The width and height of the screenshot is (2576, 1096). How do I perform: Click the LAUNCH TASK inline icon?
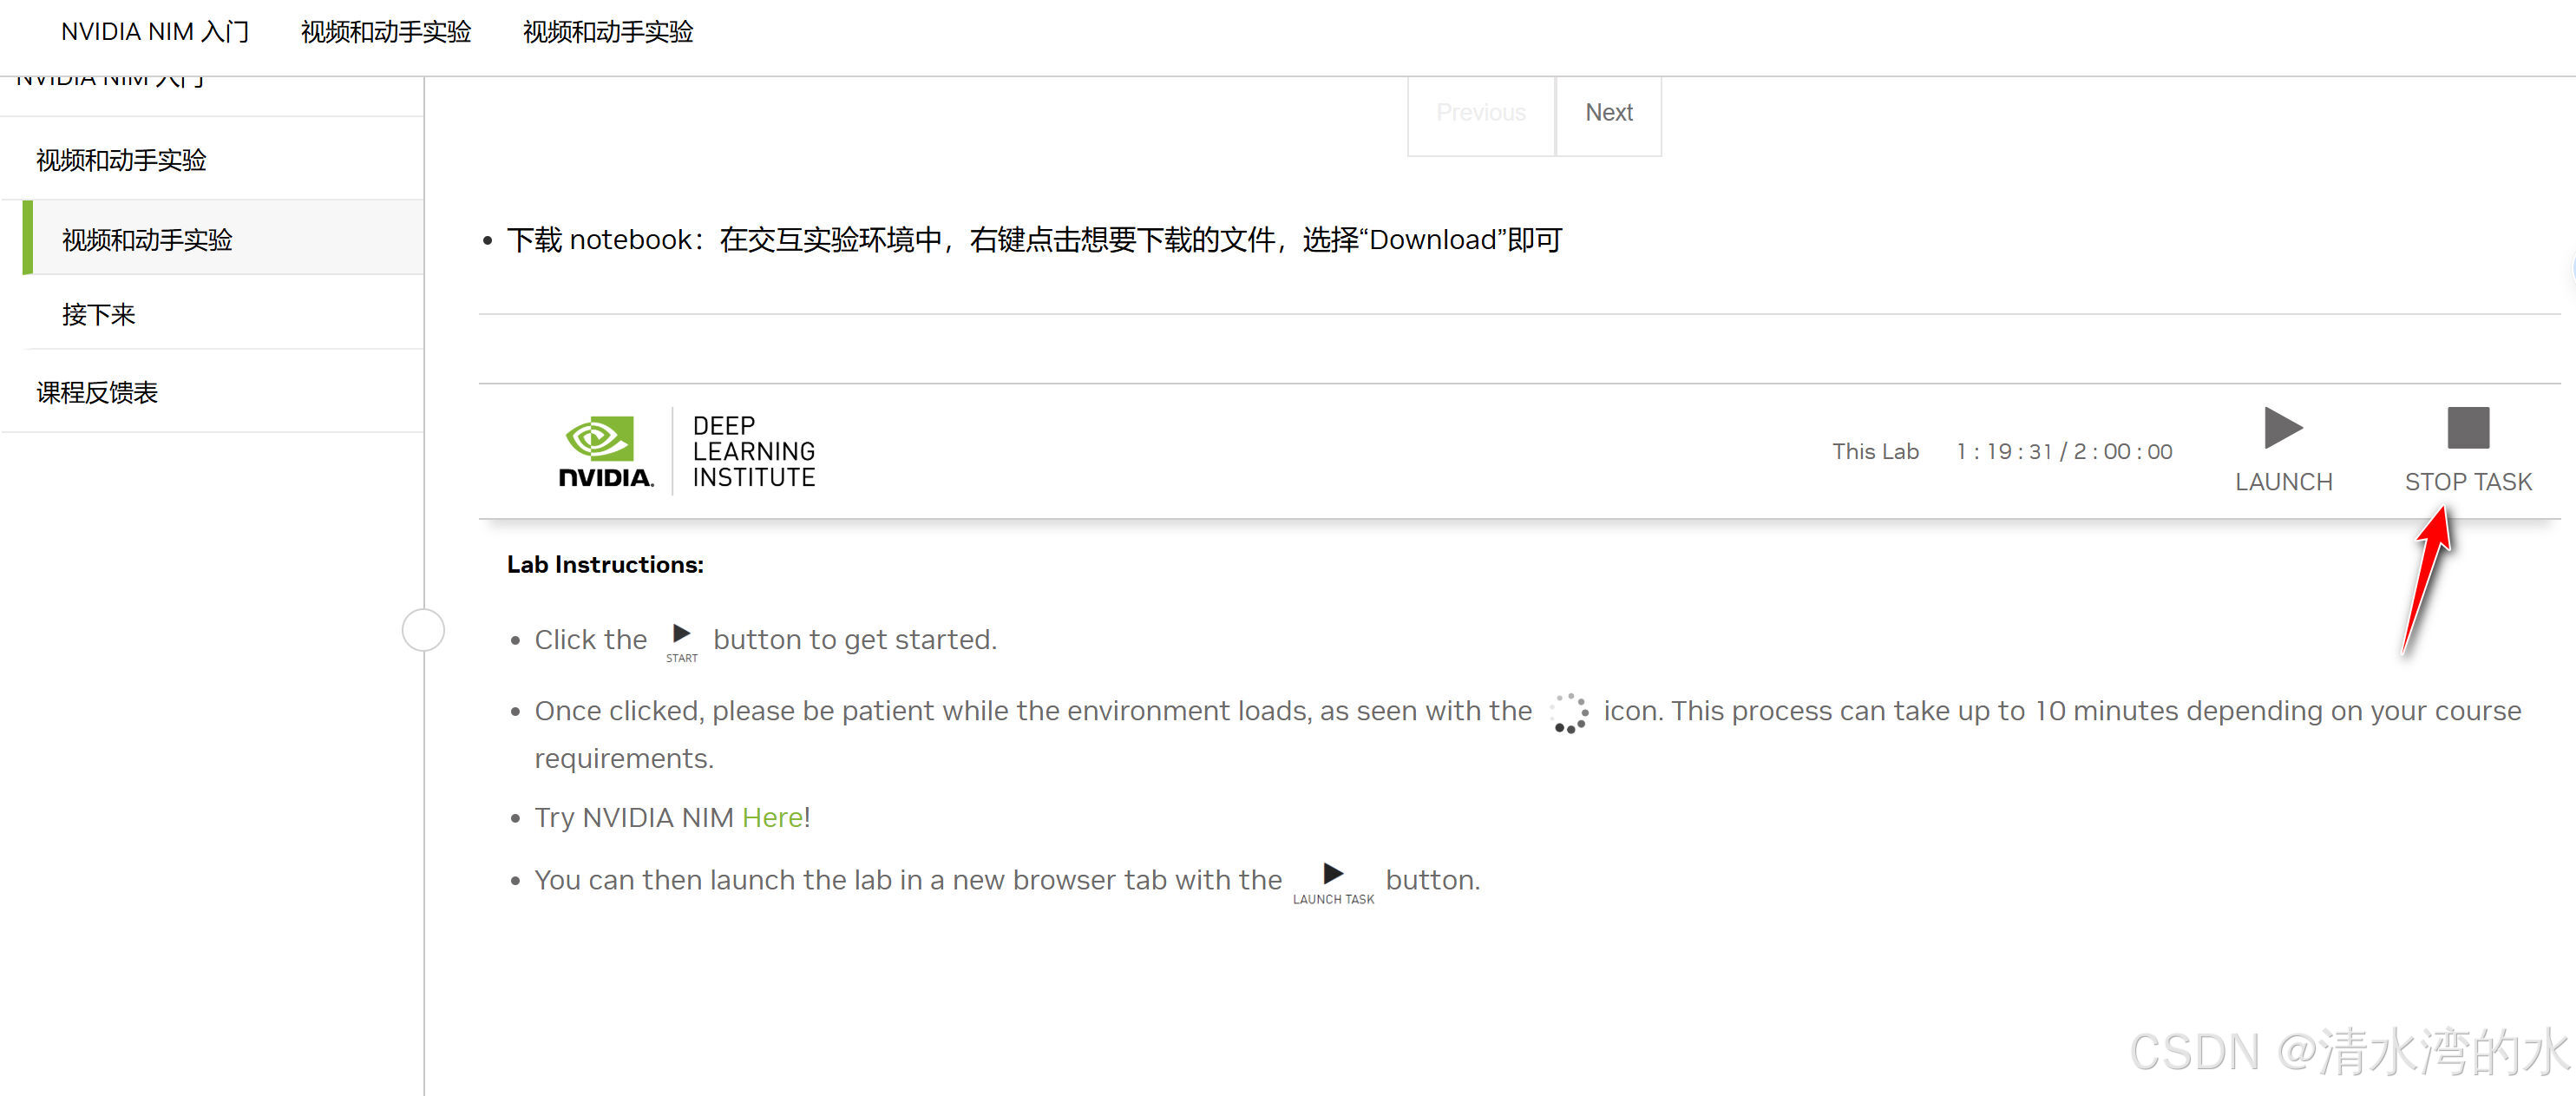pos(1332,874)
